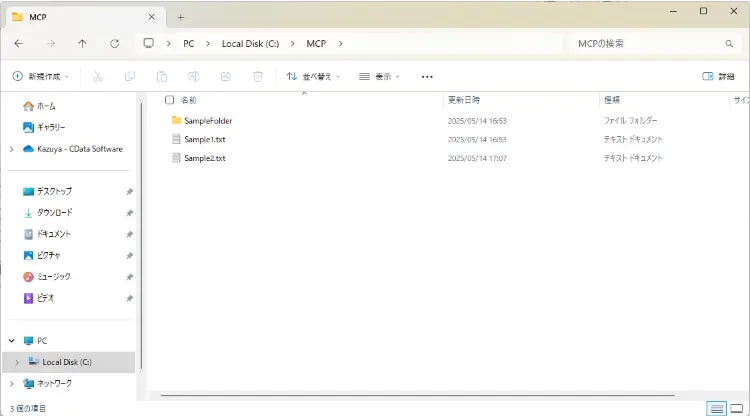The height and width of the screenshot is (416, 750).
Task: Select the Local Disk (C:) breadcrumb segment
Action: pyautogui.click(x=250, y=44)
